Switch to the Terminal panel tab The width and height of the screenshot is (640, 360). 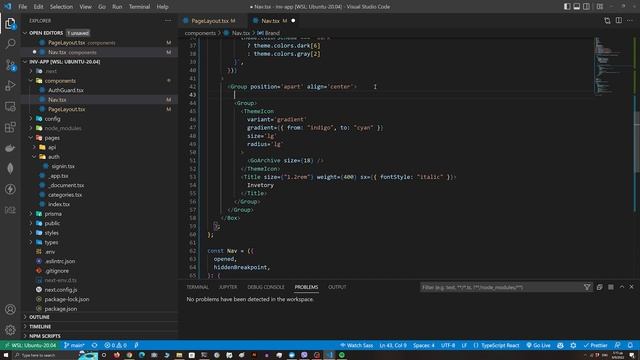click(198, 287)
